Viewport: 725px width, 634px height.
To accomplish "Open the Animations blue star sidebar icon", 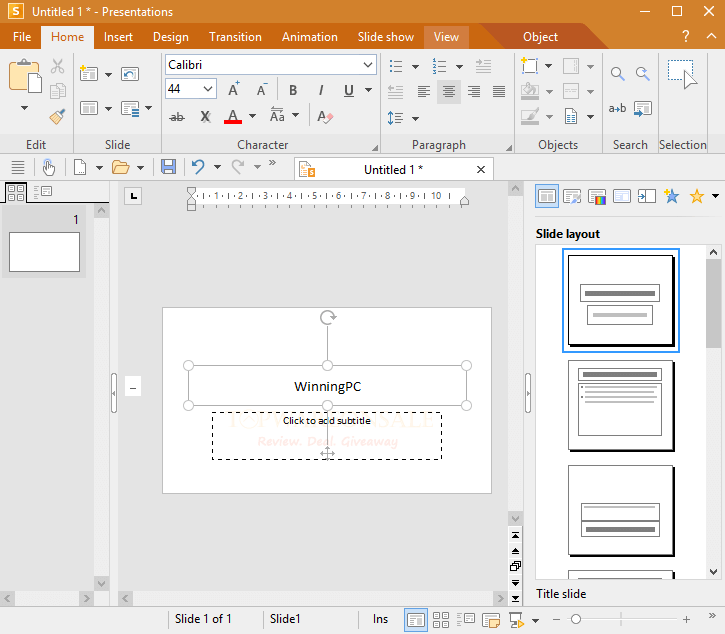I will [671, 197].
